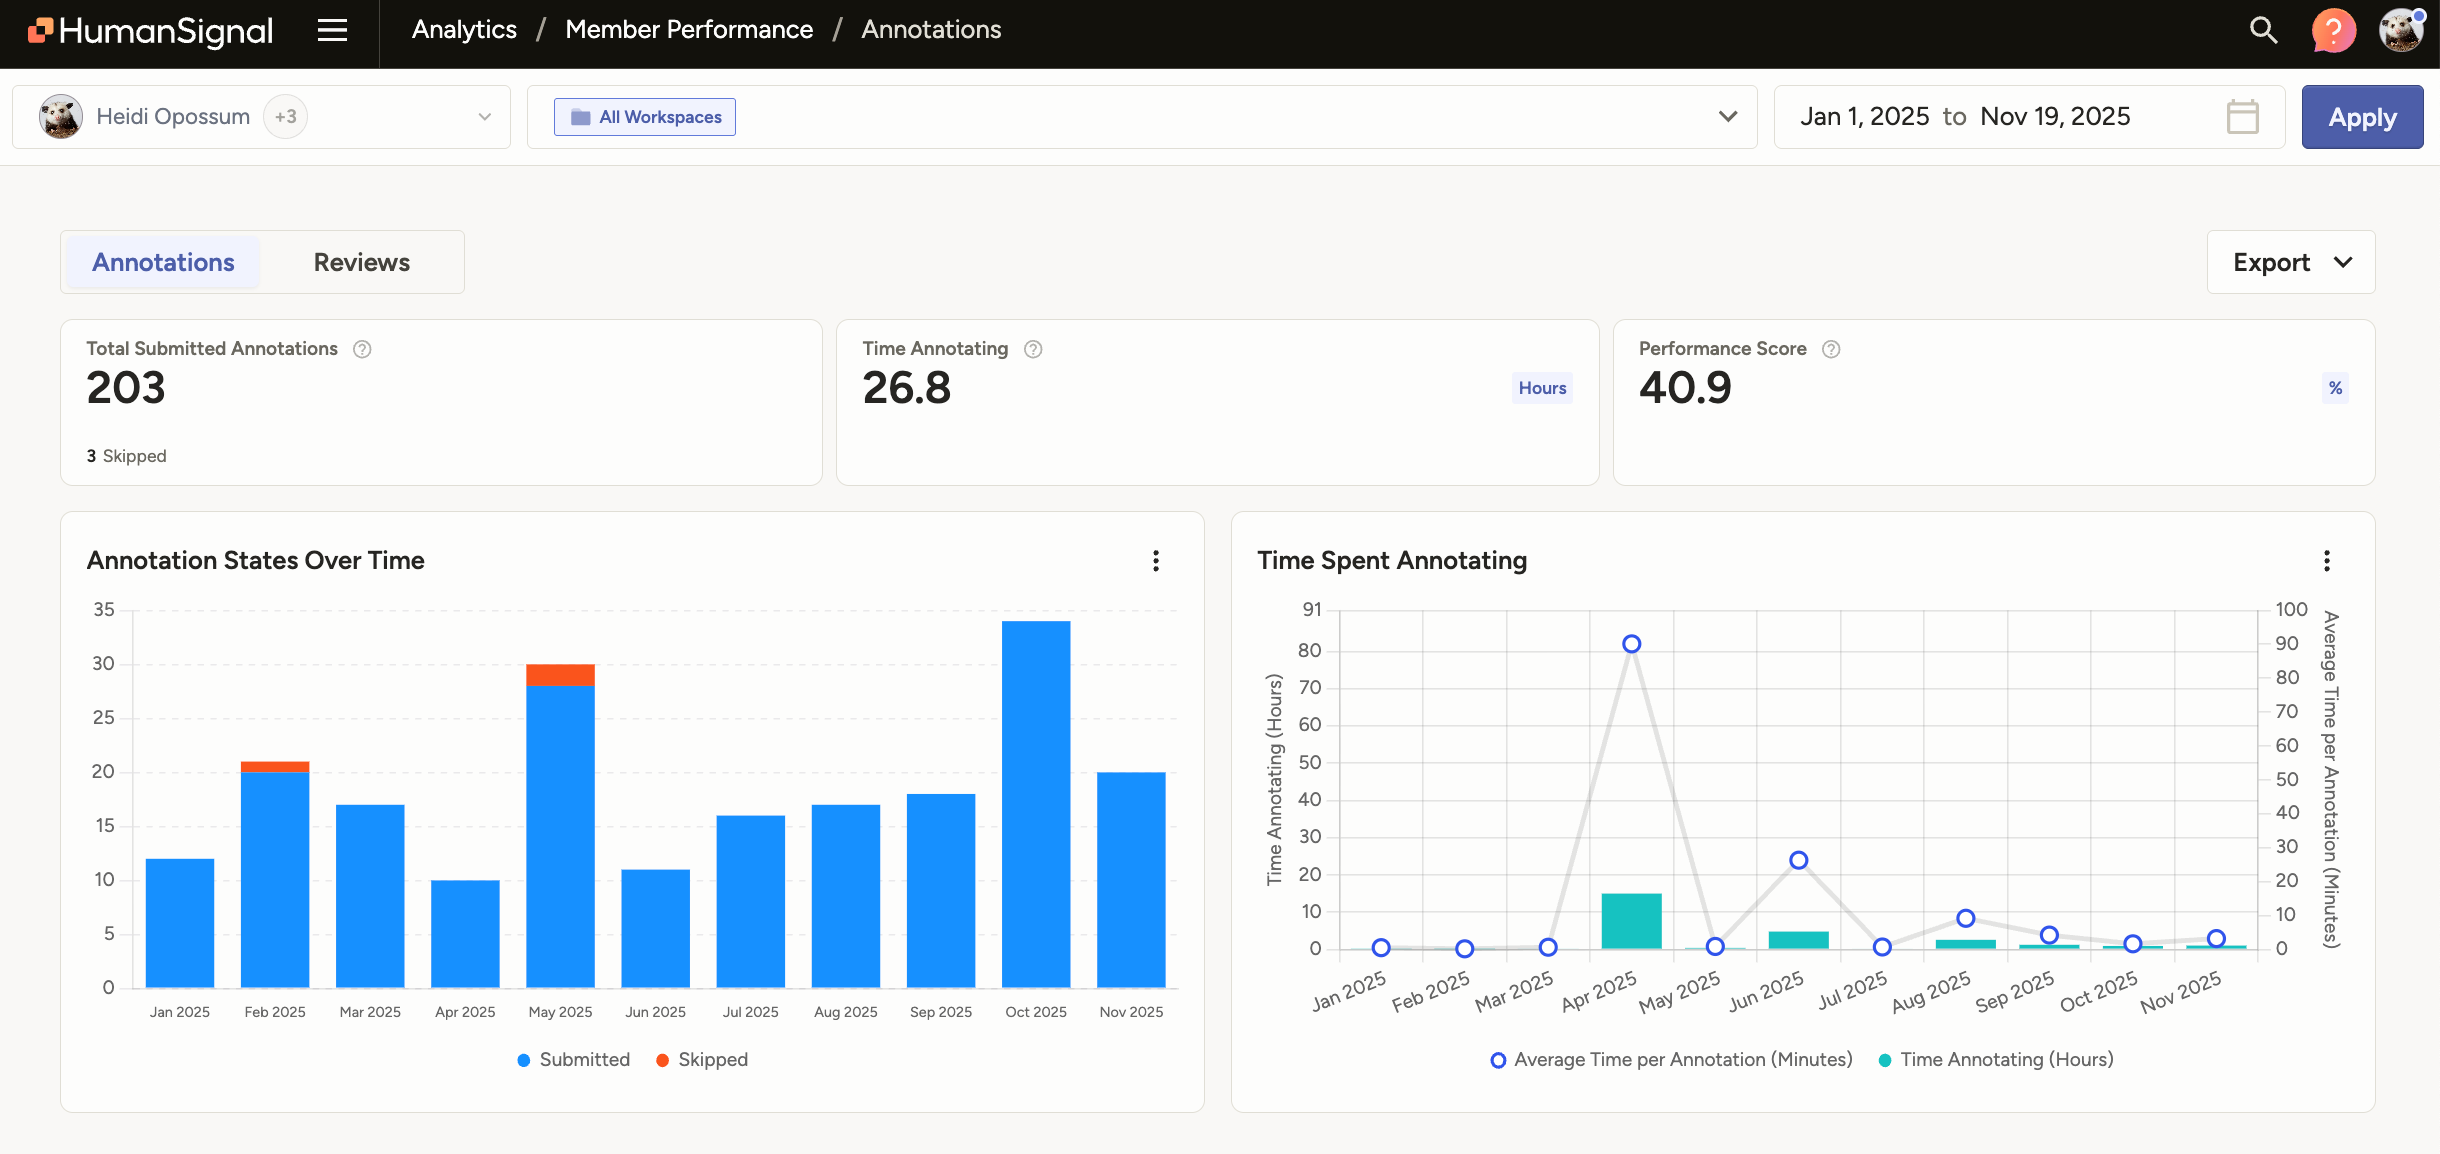Click the Apply button

coord(2362,116)
